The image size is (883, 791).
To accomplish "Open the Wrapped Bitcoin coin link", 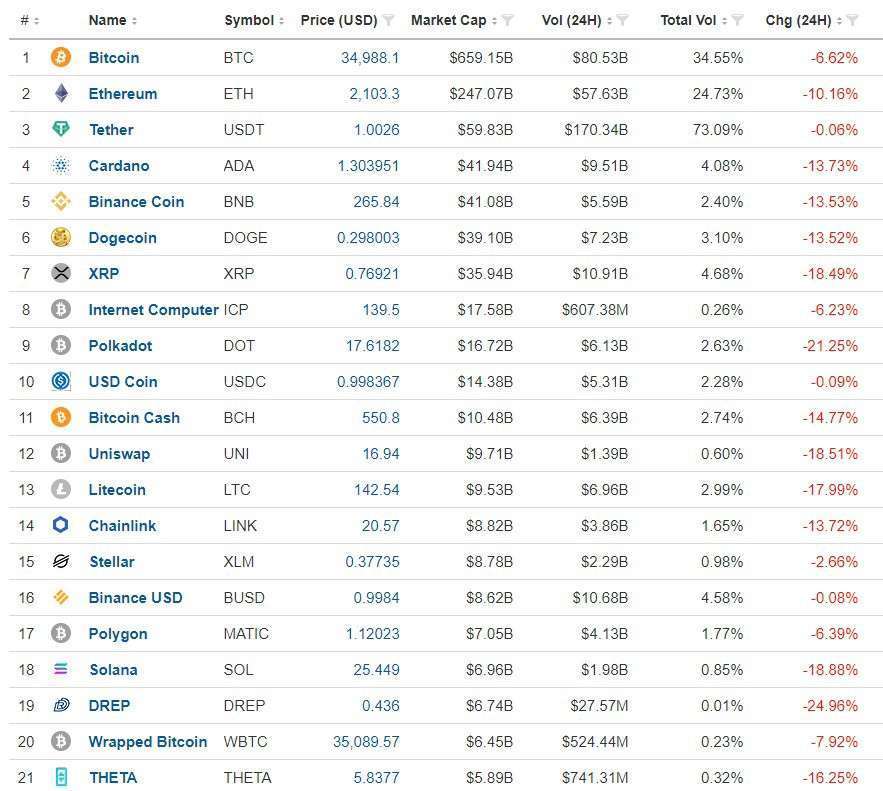I will (x=148, y=742).
